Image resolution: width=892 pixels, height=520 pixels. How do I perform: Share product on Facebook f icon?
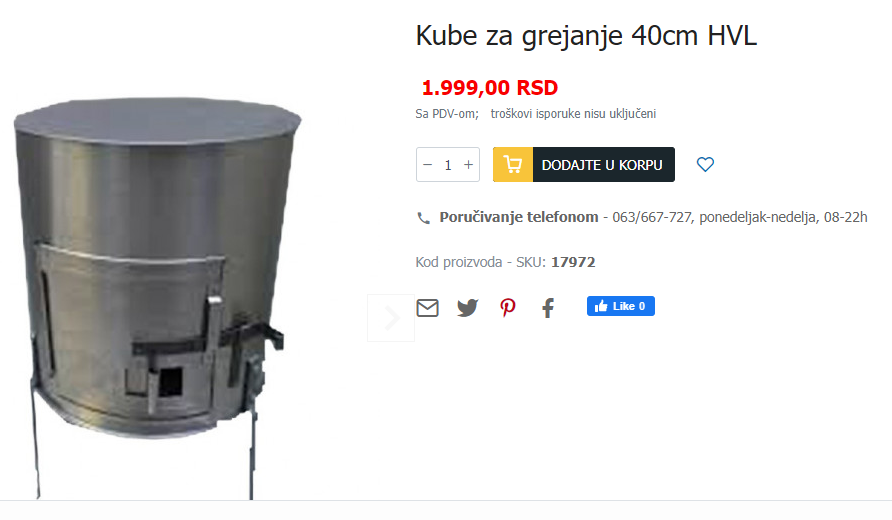pos(548,308)
